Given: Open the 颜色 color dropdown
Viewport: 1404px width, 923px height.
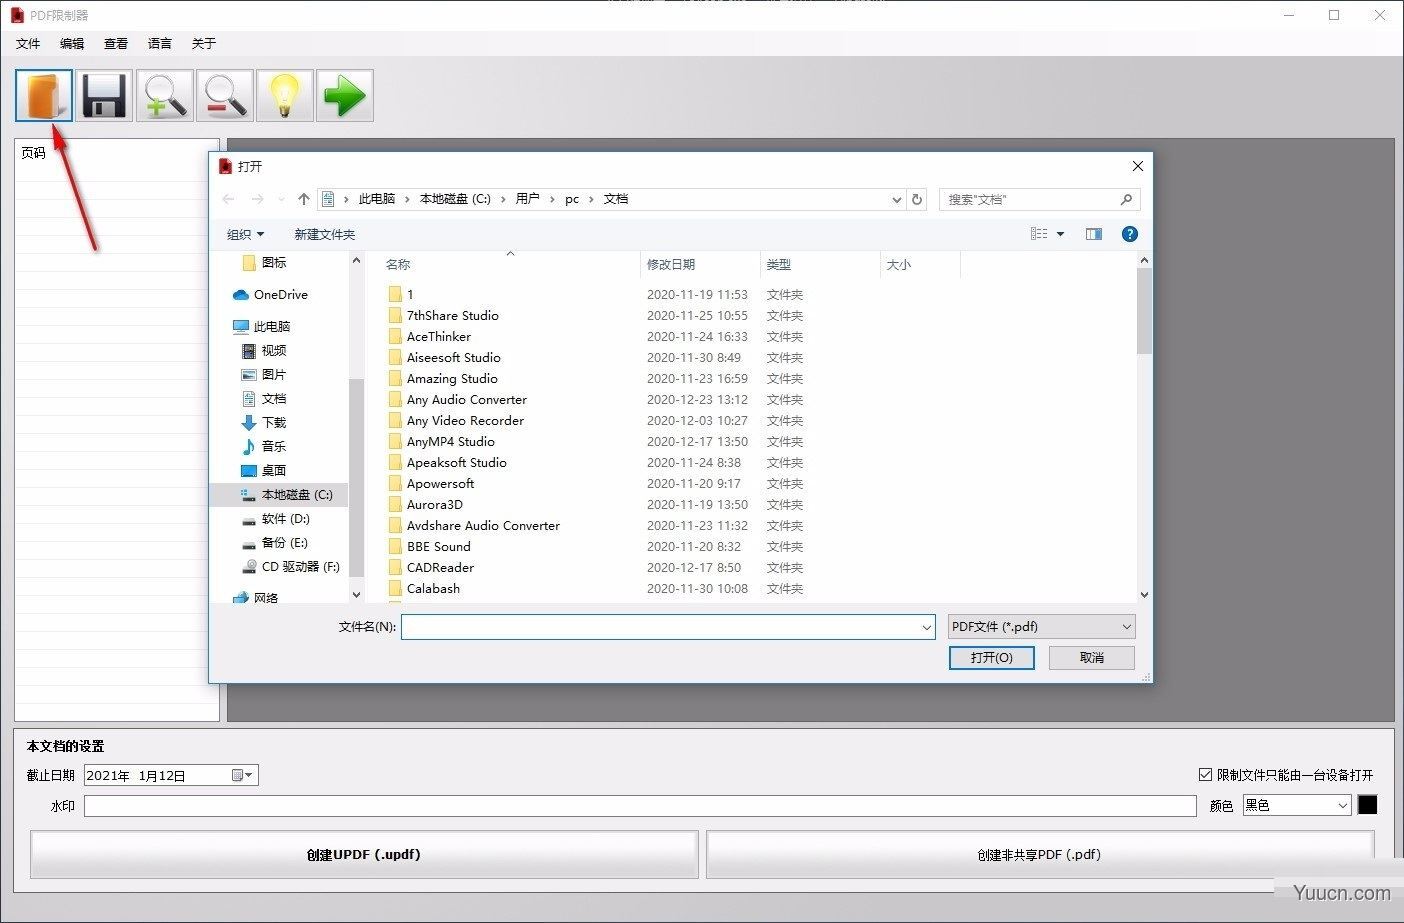Looking at the screenshot, I should coord(1342,805).
